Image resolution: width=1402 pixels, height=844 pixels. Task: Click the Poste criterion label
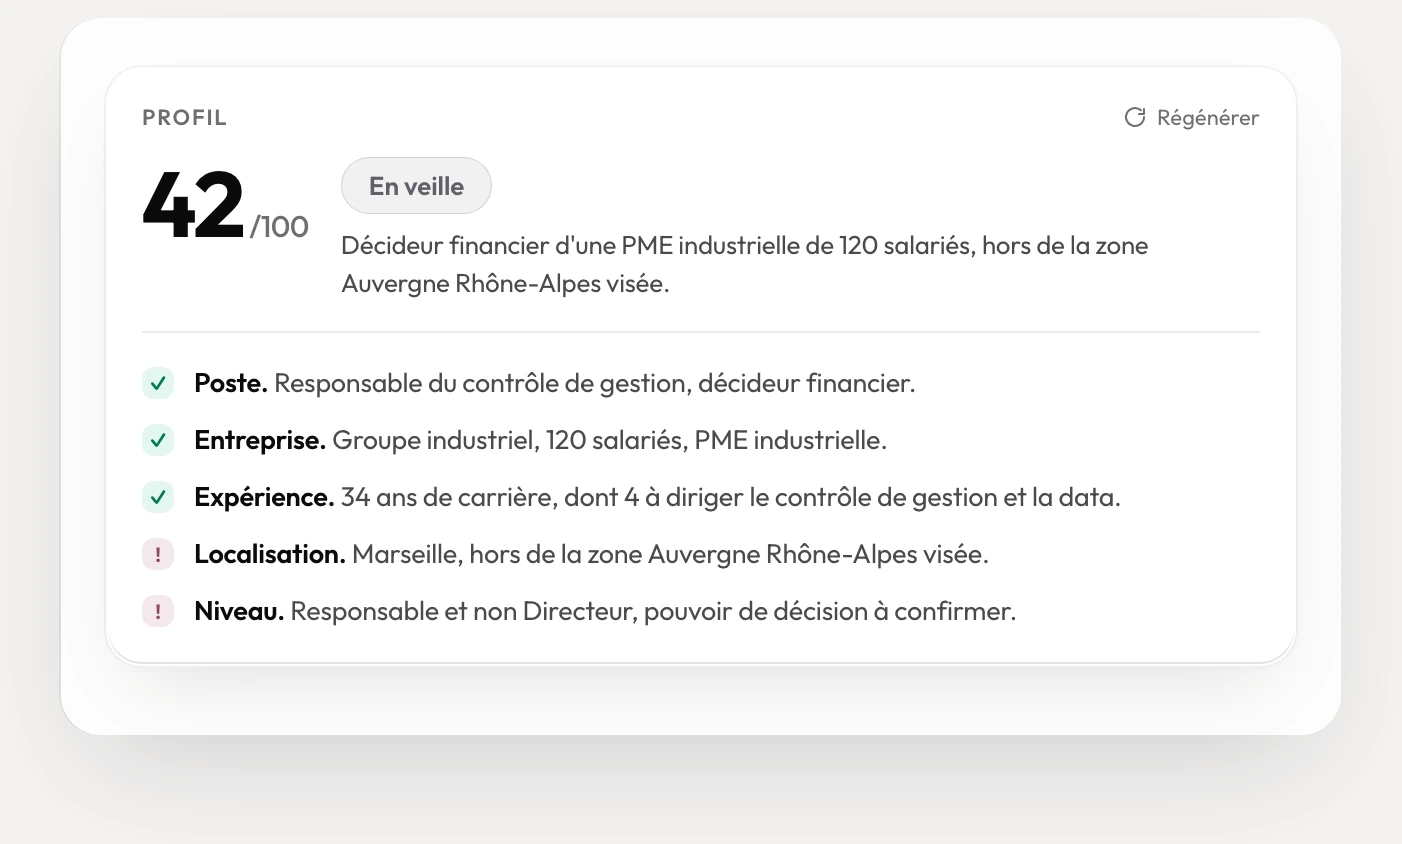tap(231, 383)
